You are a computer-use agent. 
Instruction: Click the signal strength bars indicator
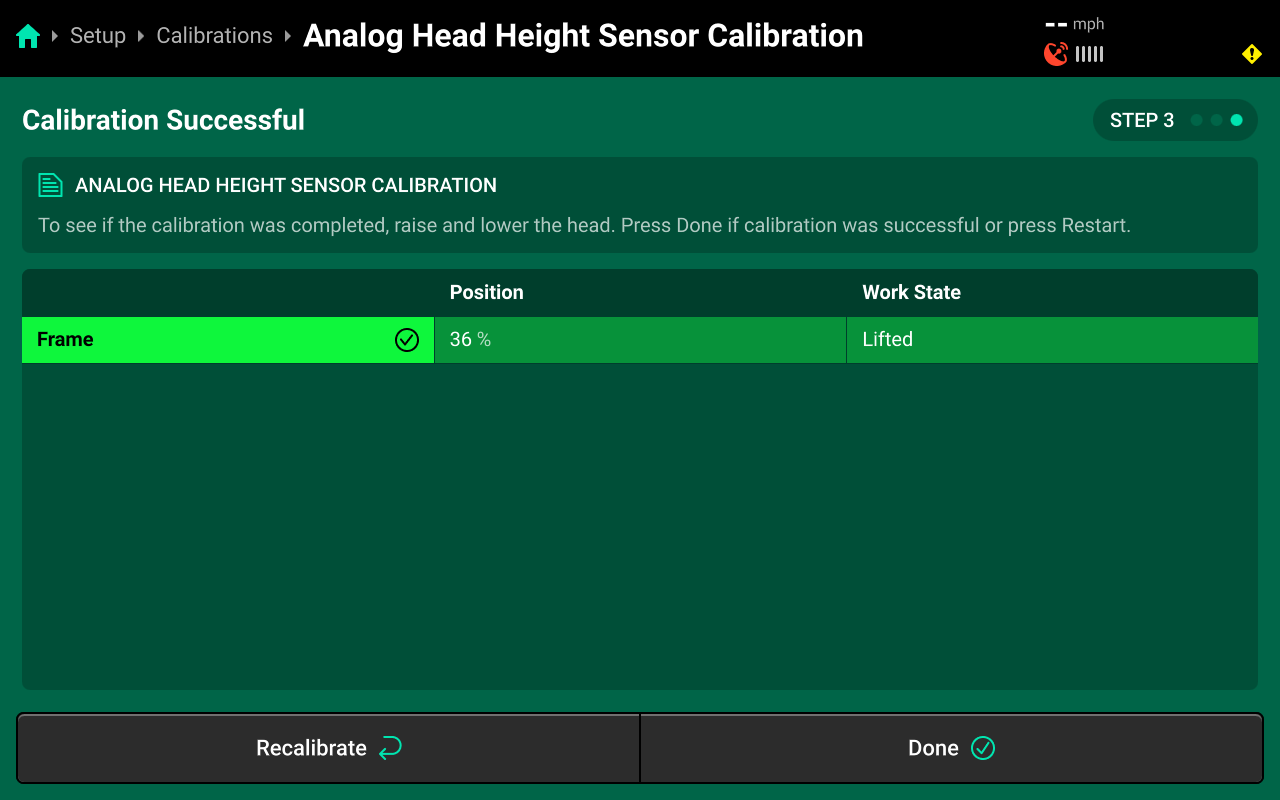(1090, 54)
